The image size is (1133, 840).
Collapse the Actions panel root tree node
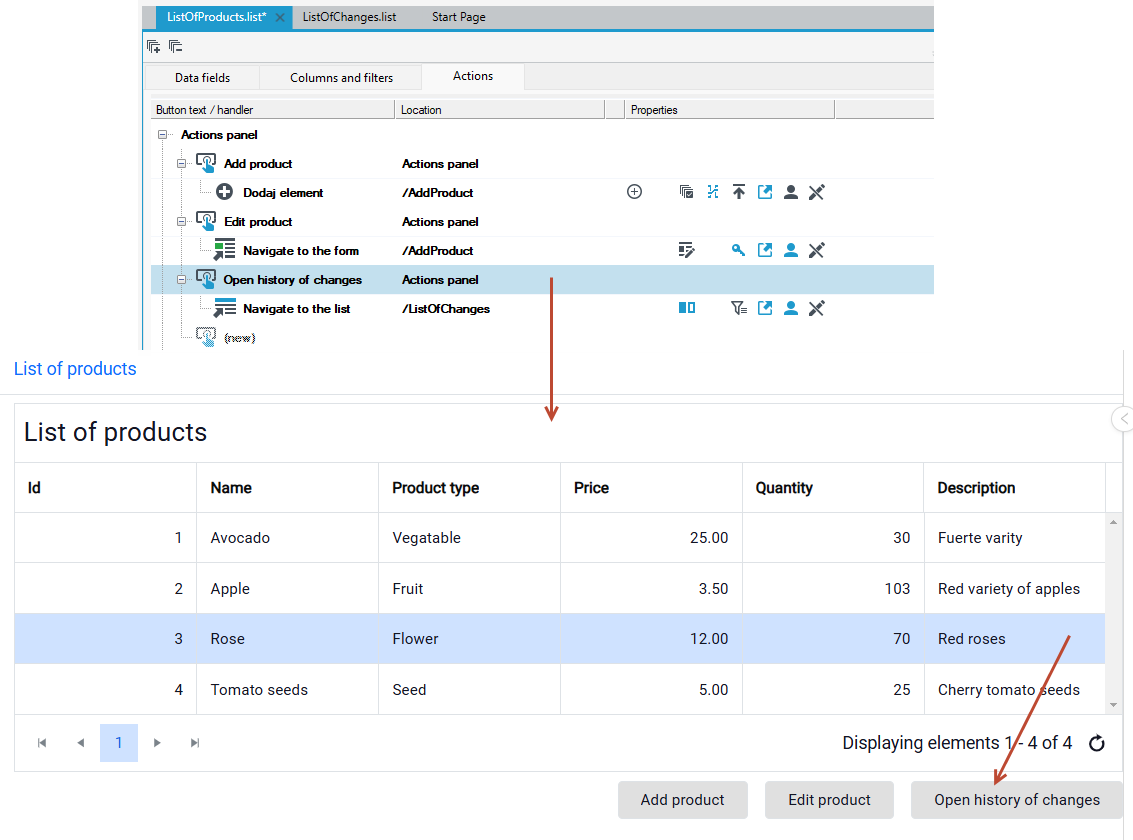click(163, 135)
